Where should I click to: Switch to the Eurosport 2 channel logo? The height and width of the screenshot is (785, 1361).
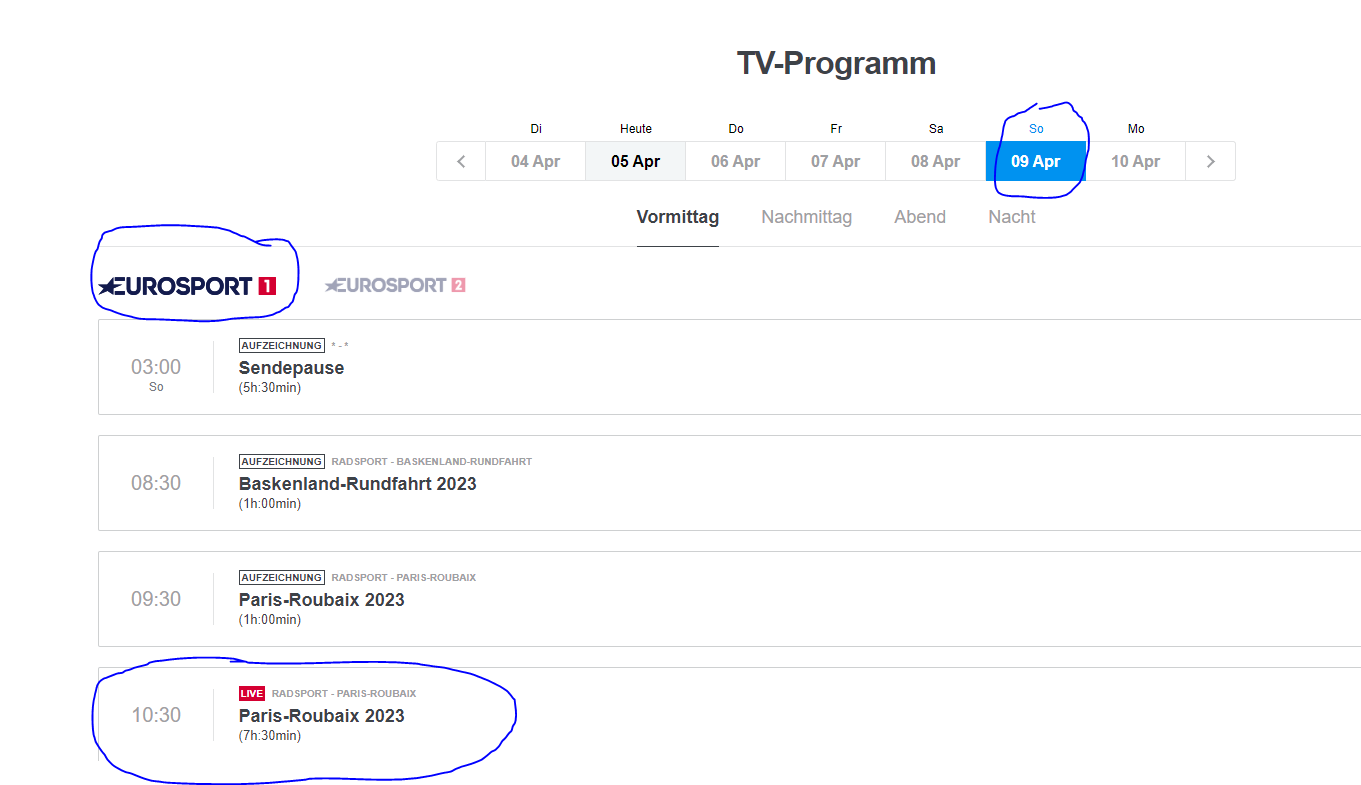395,285
